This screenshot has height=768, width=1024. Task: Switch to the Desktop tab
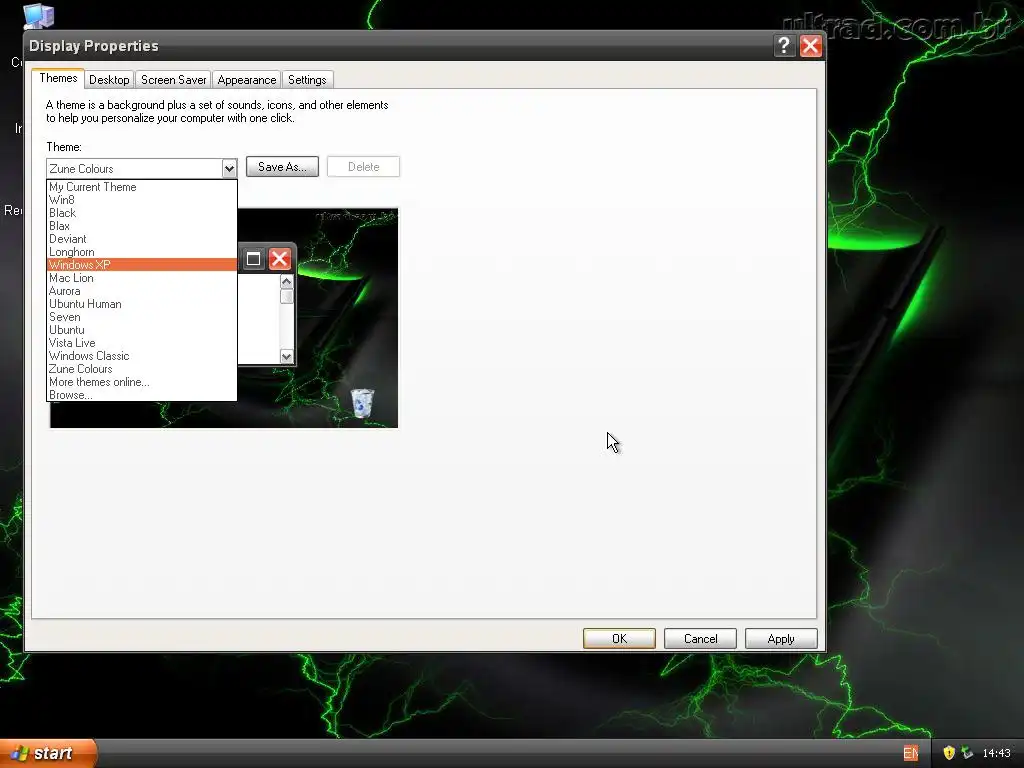(109, 80)
